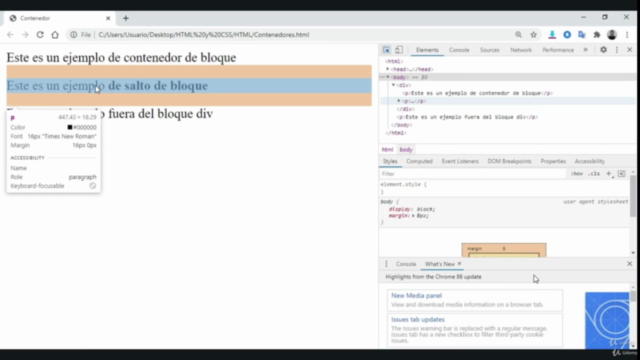Close the Contenedor tab
Screen dimensions: 640x360
(x=108, y=18)
